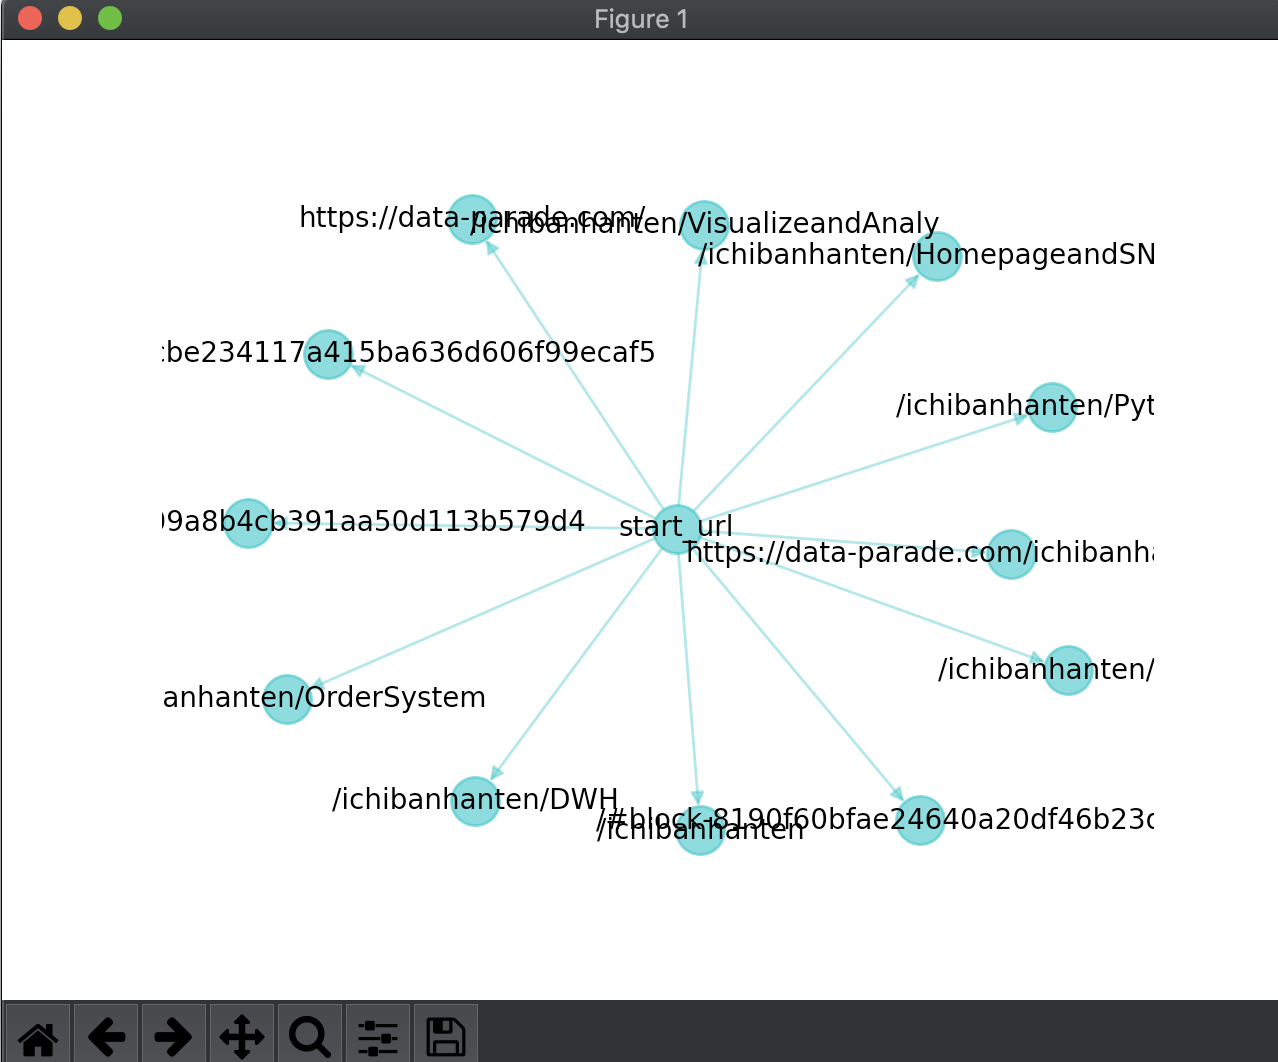Viewport: 1278px width, 1062px height.
Task: Click the Figure 1 window title
Action: (x=641, y=19)
